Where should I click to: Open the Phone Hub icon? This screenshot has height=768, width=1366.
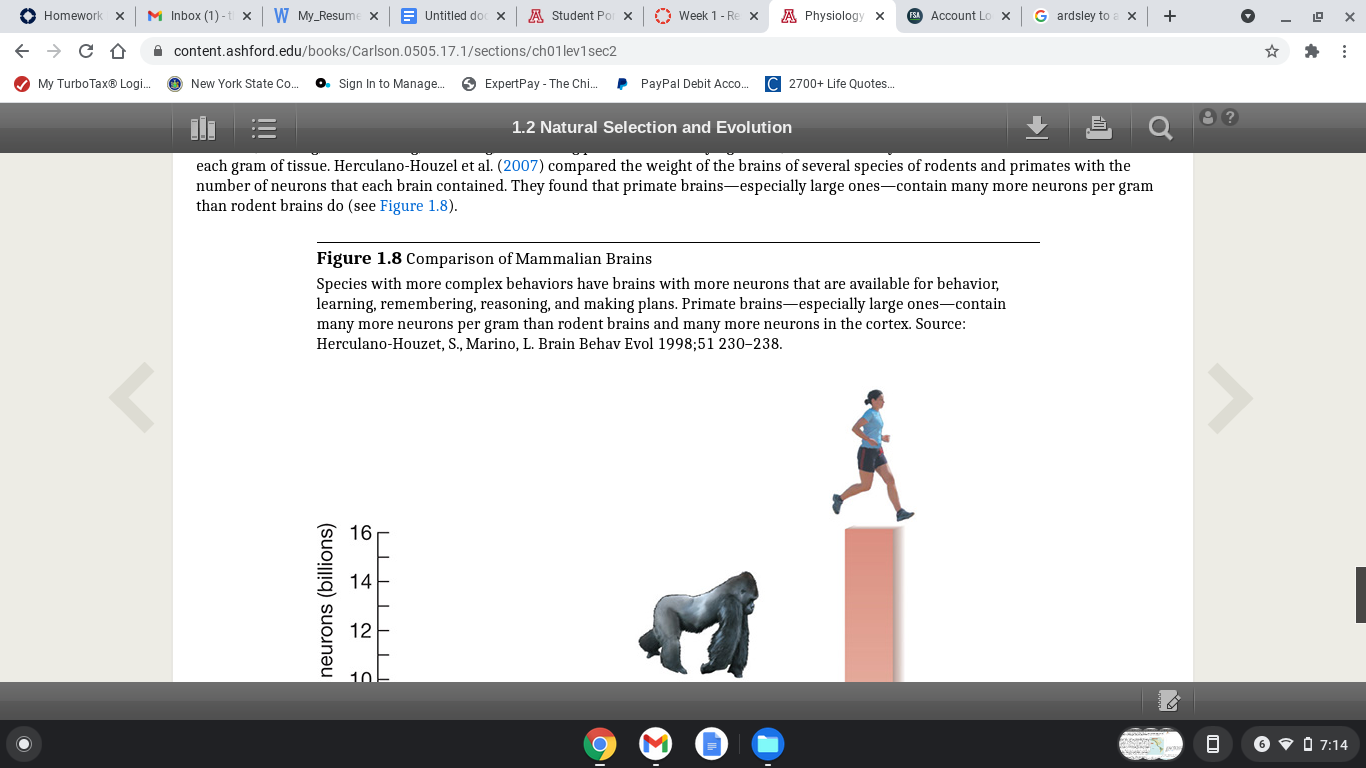point(1213,744)
